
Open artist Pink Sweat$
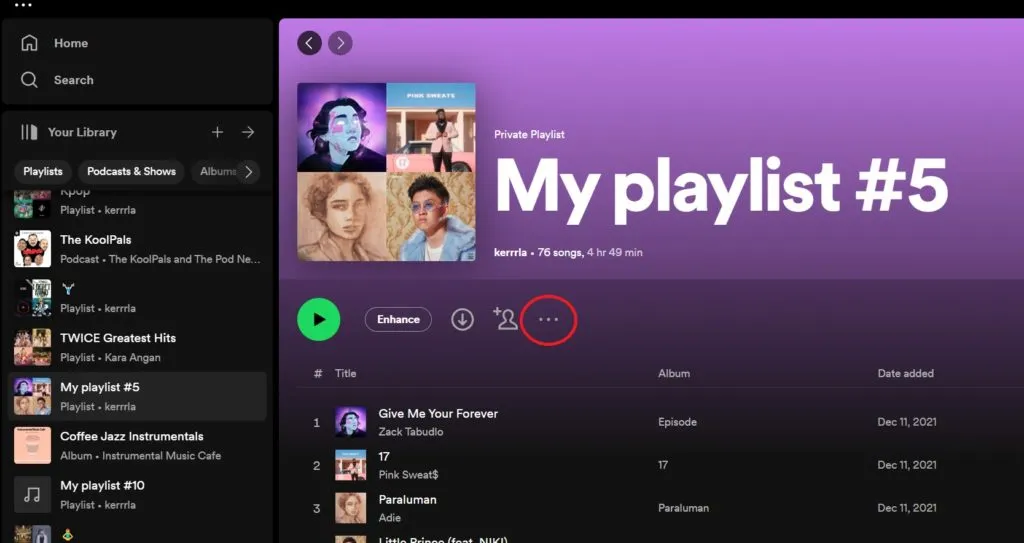click(x=409, y=475)
